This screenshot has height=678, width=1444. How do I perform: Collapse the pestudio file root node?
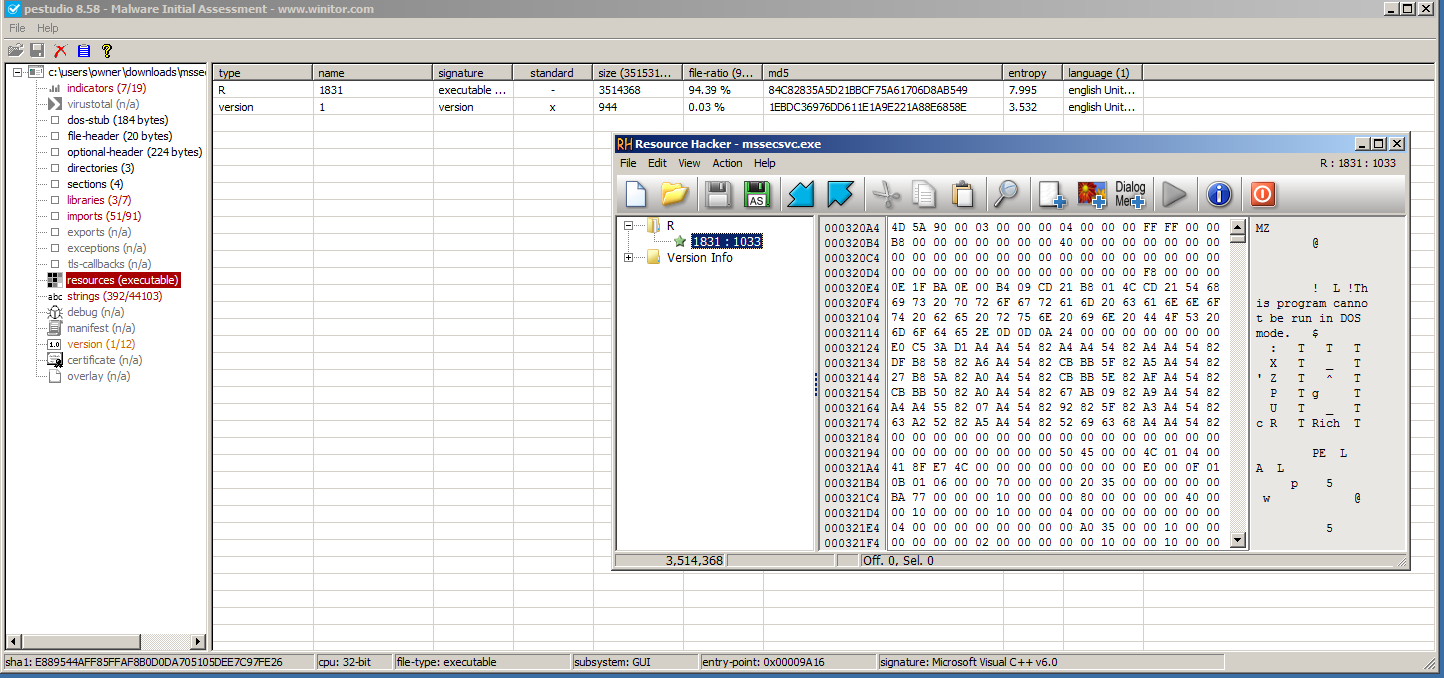pos(18,72)
